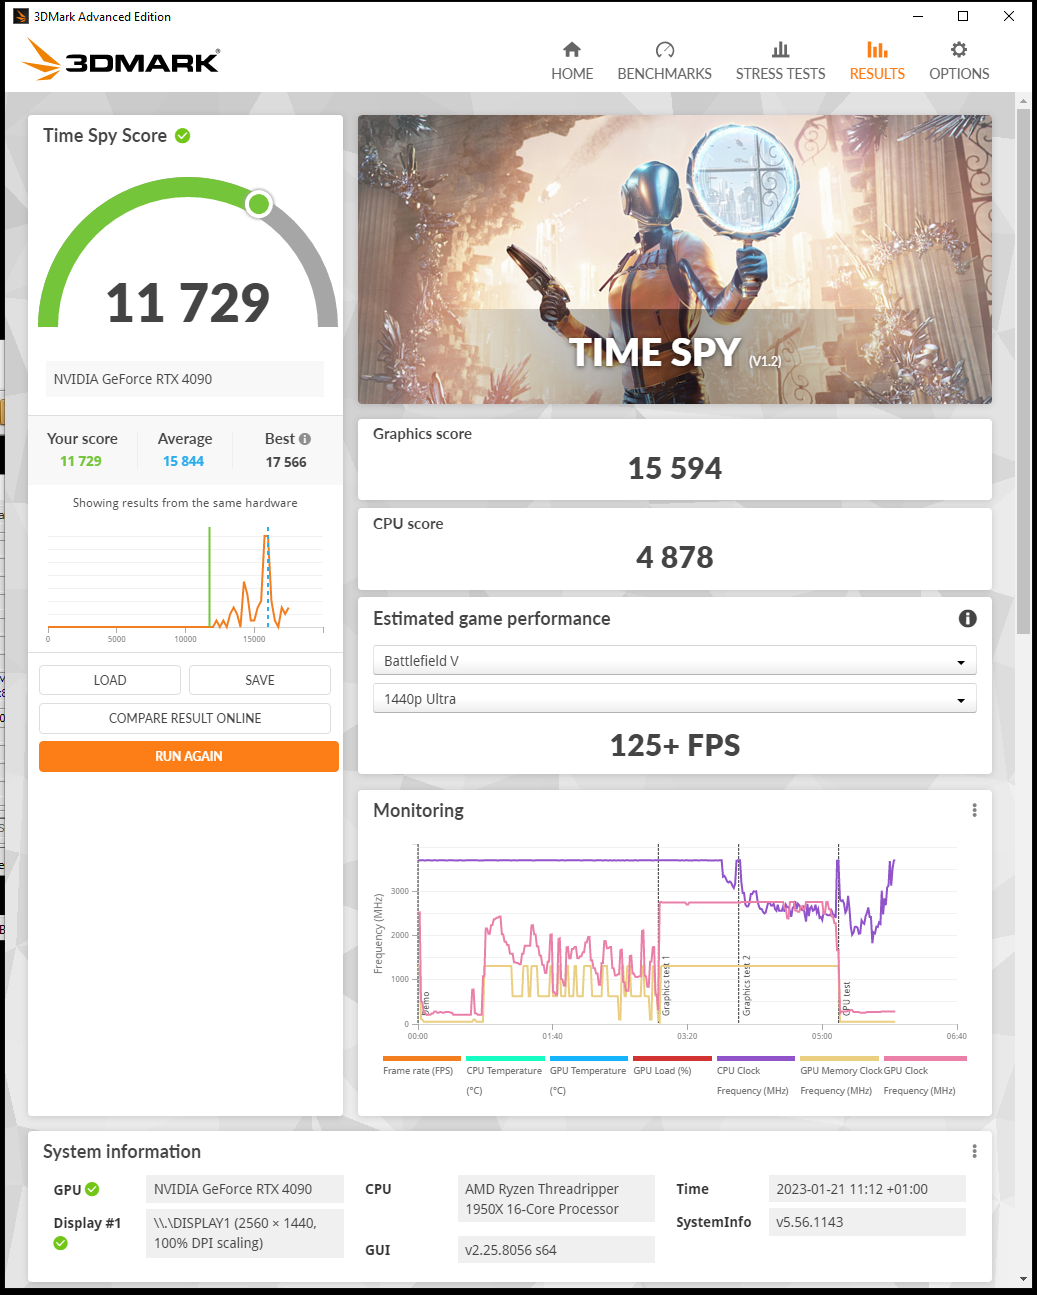
Task: Click the info icon next to Best score
Action: [x=305, y=439]
